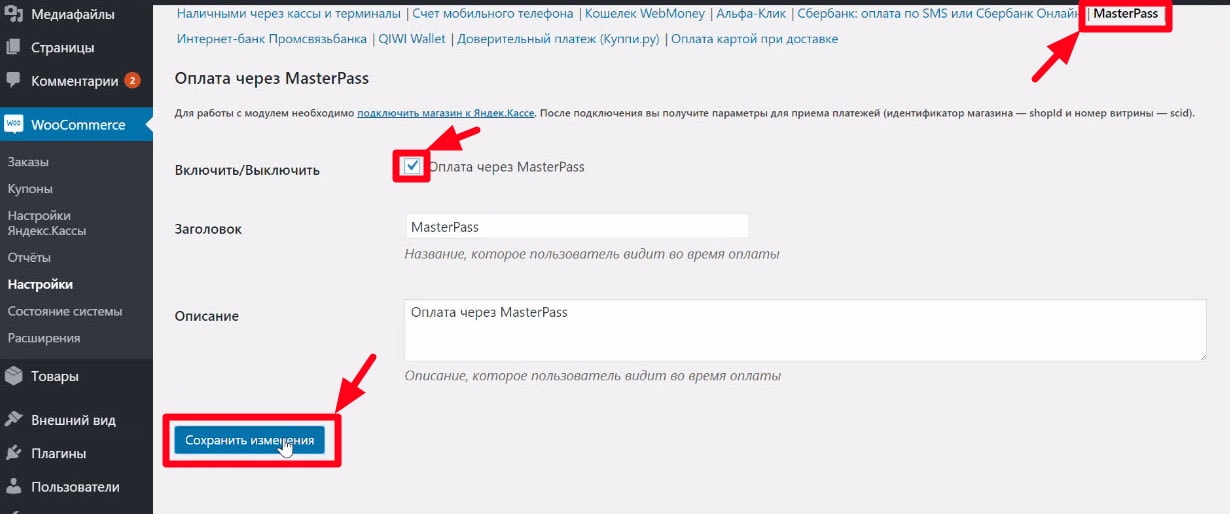Click the Описание textarea
1230x514 pixels.
point(805,330)
